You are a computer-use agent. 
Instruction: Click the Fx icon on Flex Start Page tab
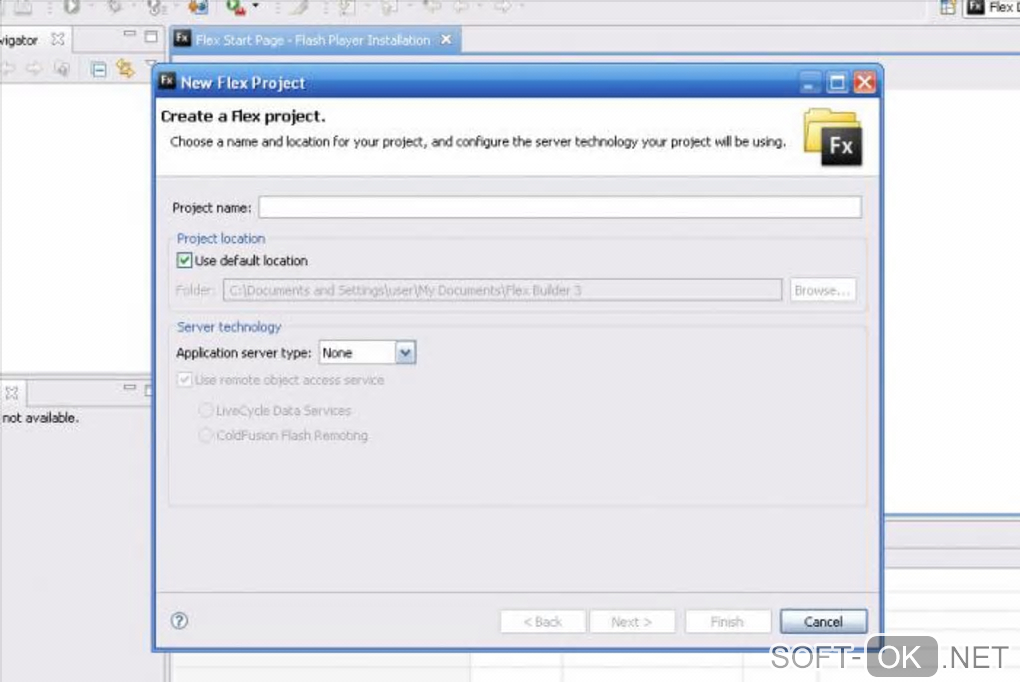coord(182,38)
